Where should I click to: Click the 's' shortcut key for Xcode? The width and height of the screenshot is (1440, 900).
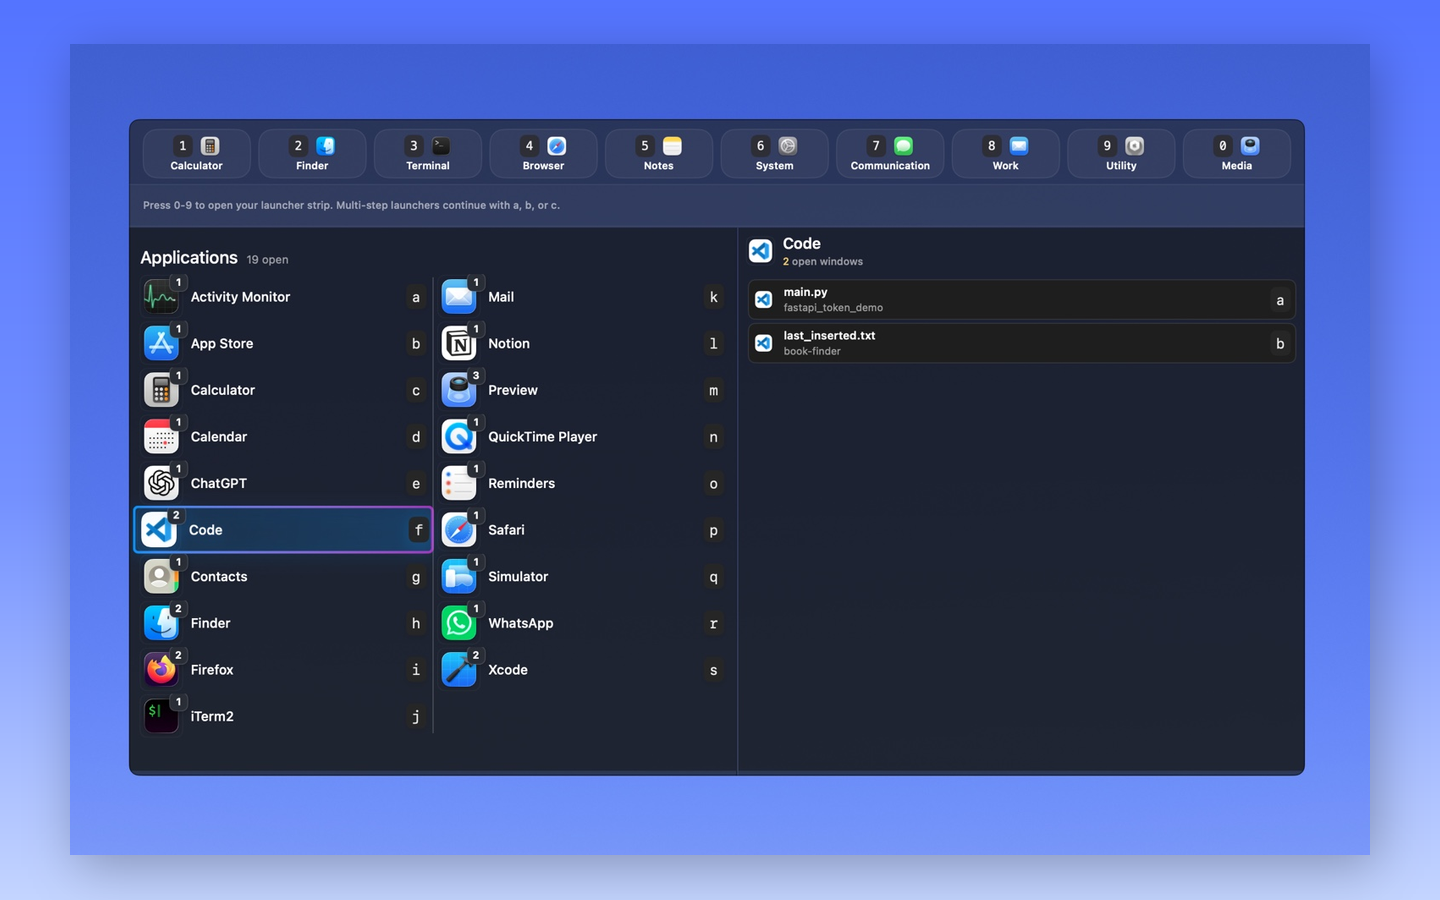(713, 670)
